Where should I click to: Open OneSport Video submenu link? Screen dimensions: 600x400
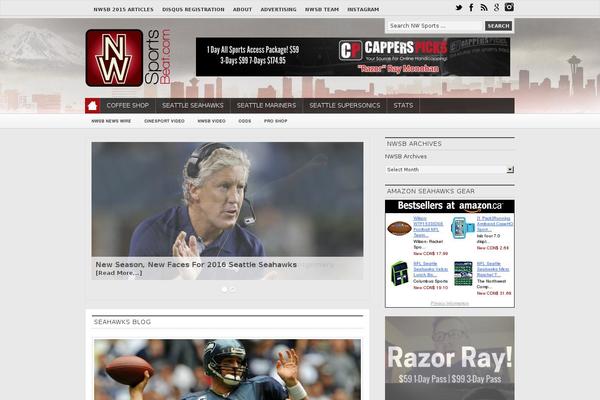[x=164, y=121]
